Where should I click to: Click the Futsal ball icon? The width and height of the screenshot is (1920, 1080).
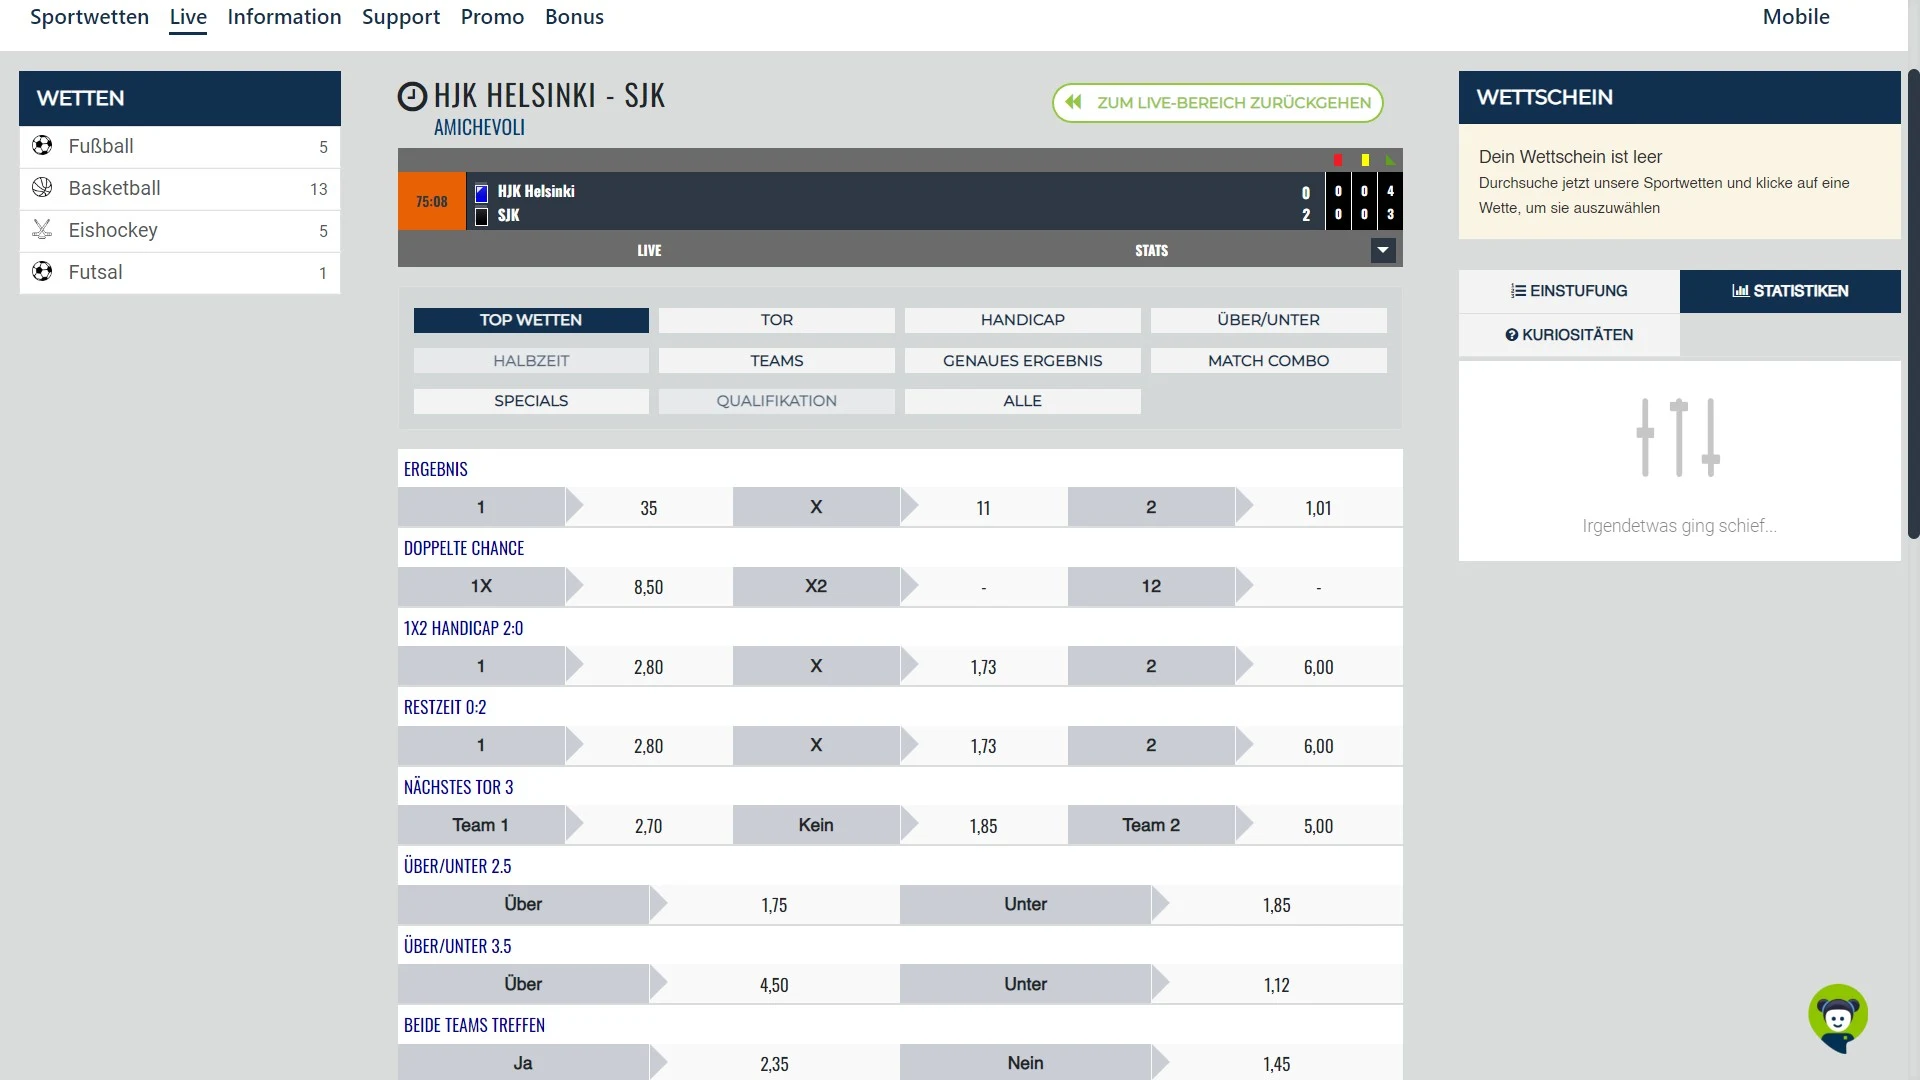[42, 272]
